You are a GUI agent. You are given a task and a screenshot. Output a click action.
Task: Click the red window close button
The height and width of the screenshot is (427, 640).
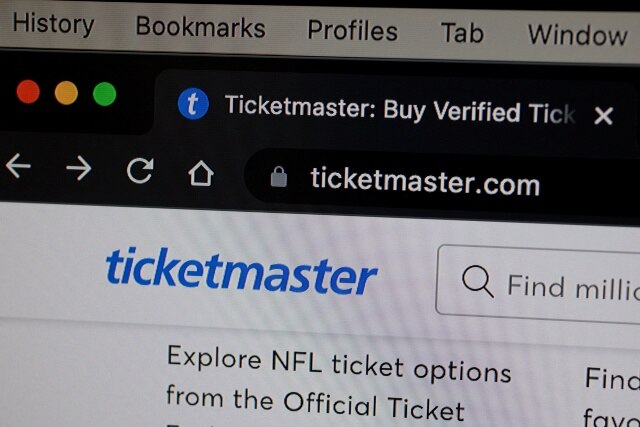coord(28,91)
